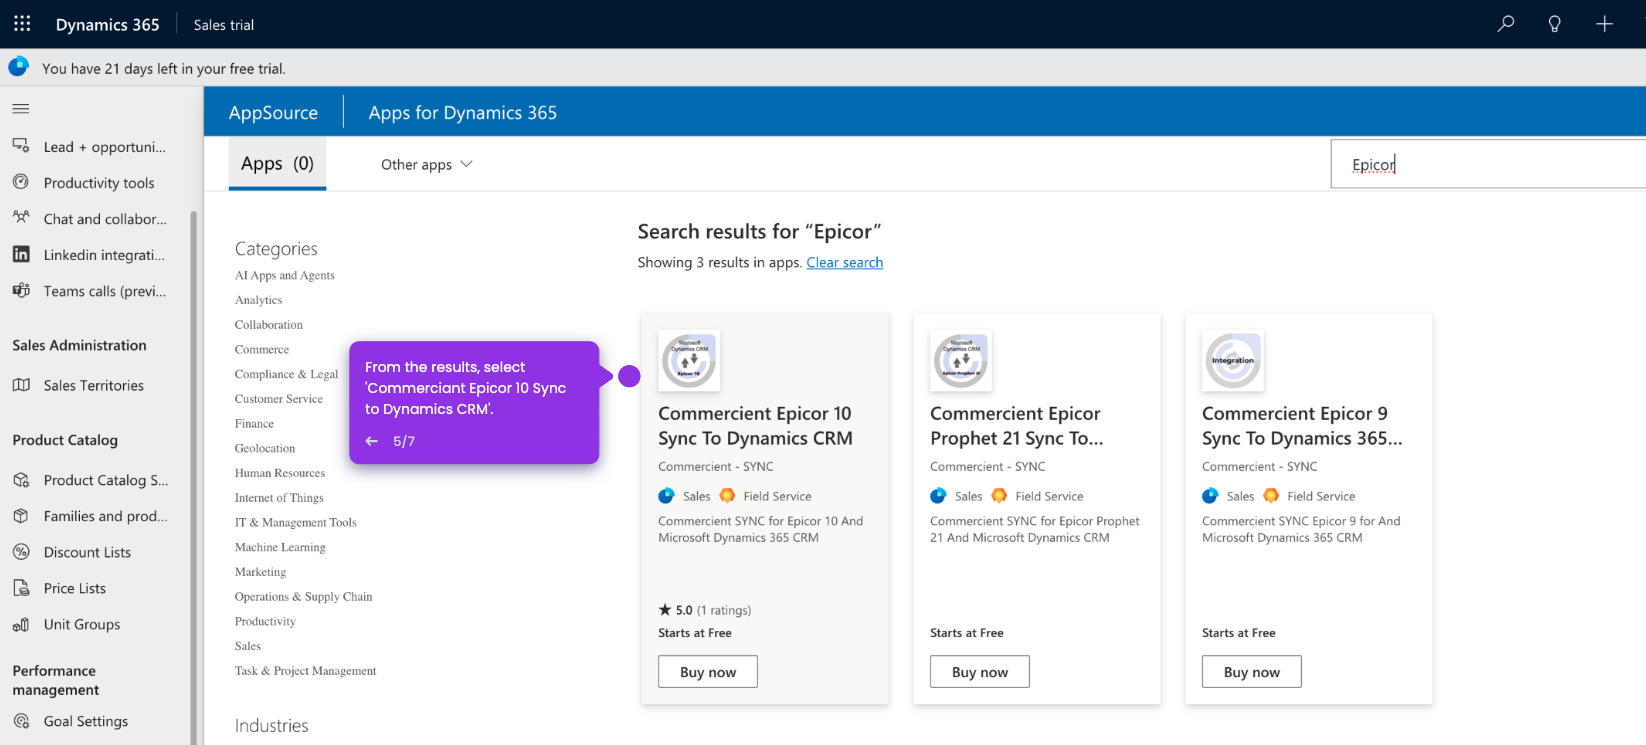
Task: Select AI Apps and Agents category
Action: tap(285, 275)
